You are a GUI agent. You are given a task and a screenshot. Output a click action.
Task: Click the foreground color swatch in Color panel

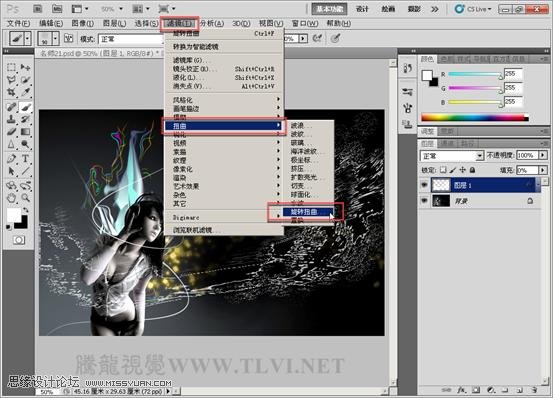point(427,75)
